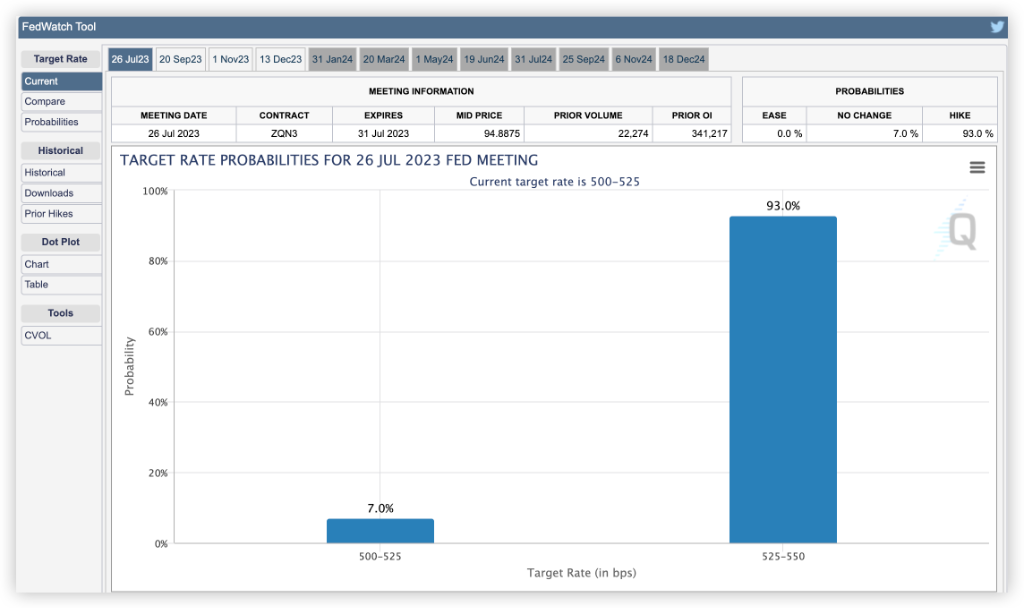Click the Twitter bird icon
The image size is (1024, 608).
pos(997,27)
